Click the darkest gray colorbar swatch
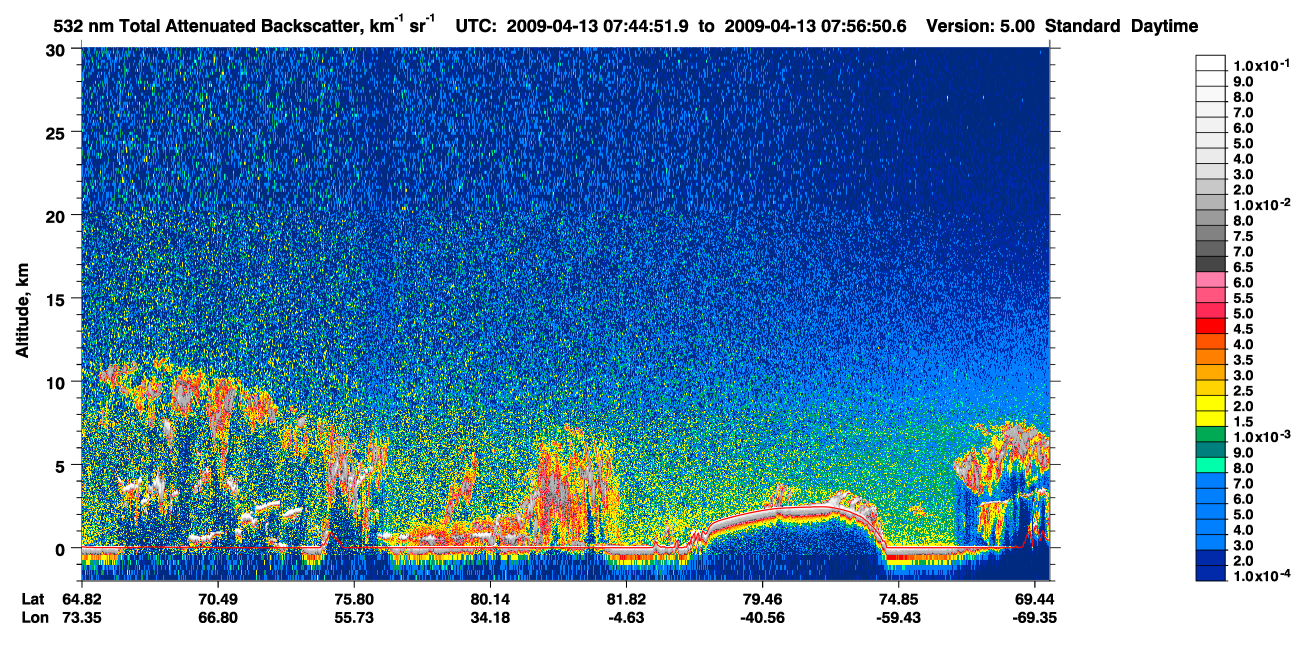 coord(1210,266)
